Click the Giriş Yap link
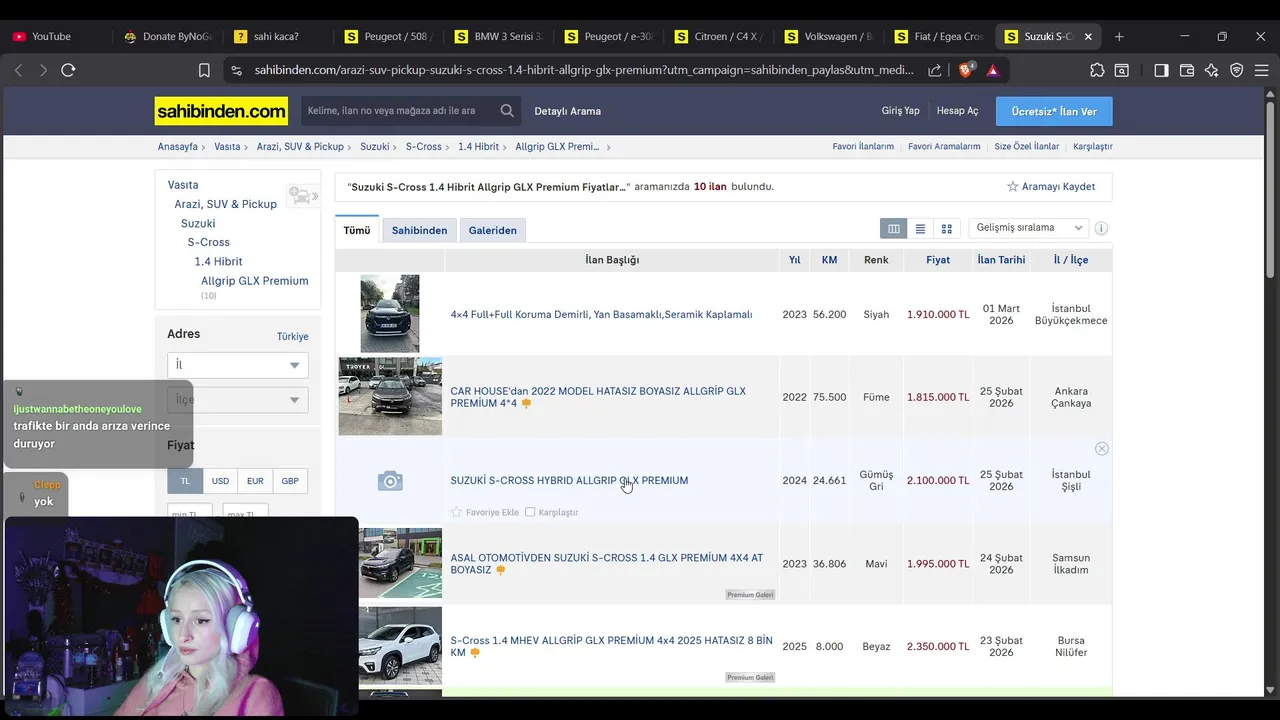Image resolution: width=1280 pixels, height=720 pixels. click(900, 111)
